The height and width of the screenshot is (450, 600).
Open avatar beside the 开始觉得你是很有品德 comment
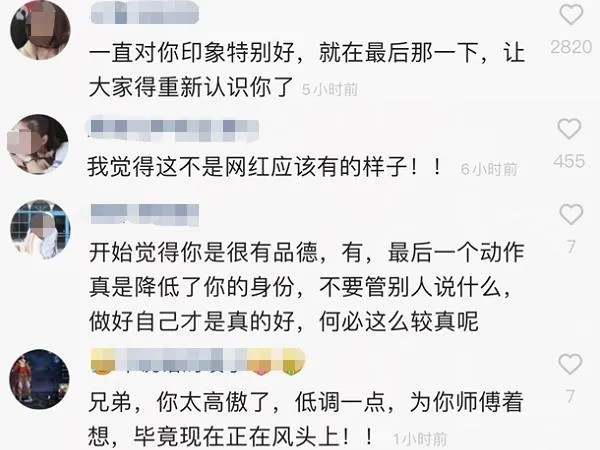click(x=40, y=230)
